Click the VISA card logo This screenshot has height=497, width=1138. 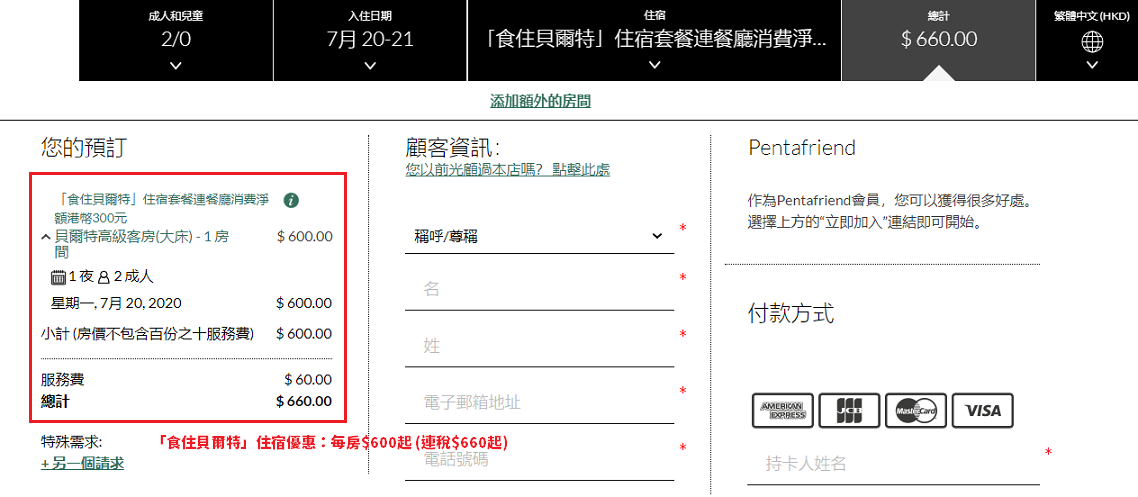point(982,411)
